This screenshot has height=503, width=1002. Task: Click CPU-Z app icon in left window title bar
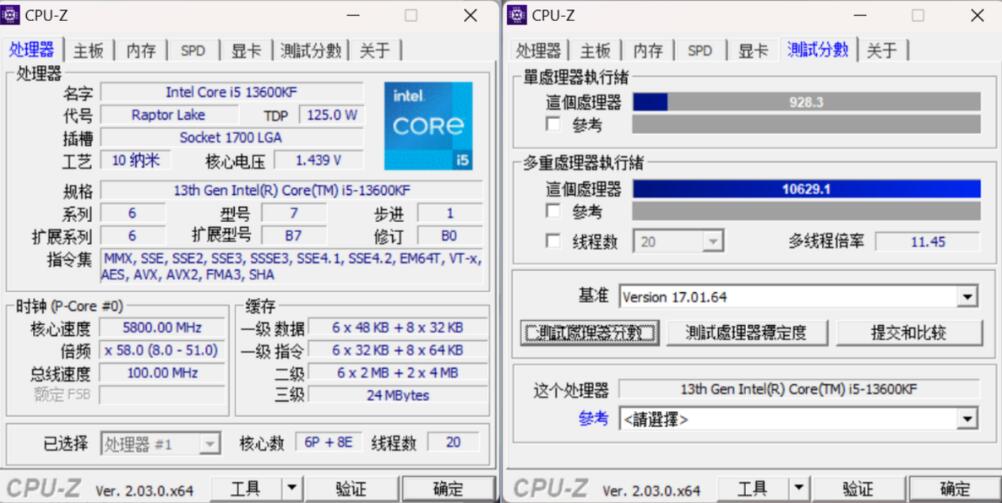click(10, 15)
